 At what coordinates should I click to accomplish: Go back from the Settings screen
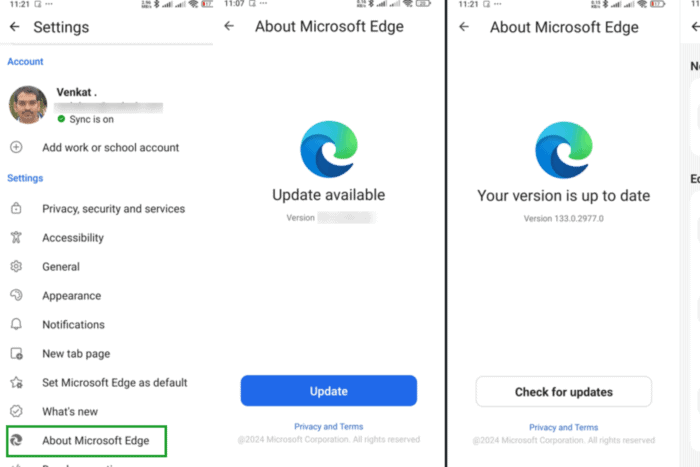point(15,27)
